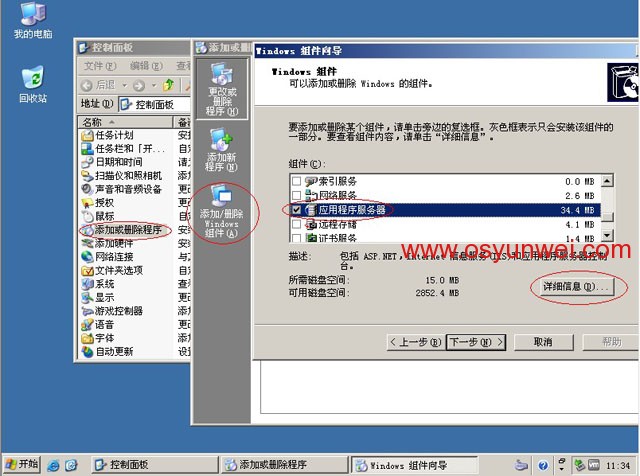Open 文件(F) menu in Control Panel

(x=100, y=66)
